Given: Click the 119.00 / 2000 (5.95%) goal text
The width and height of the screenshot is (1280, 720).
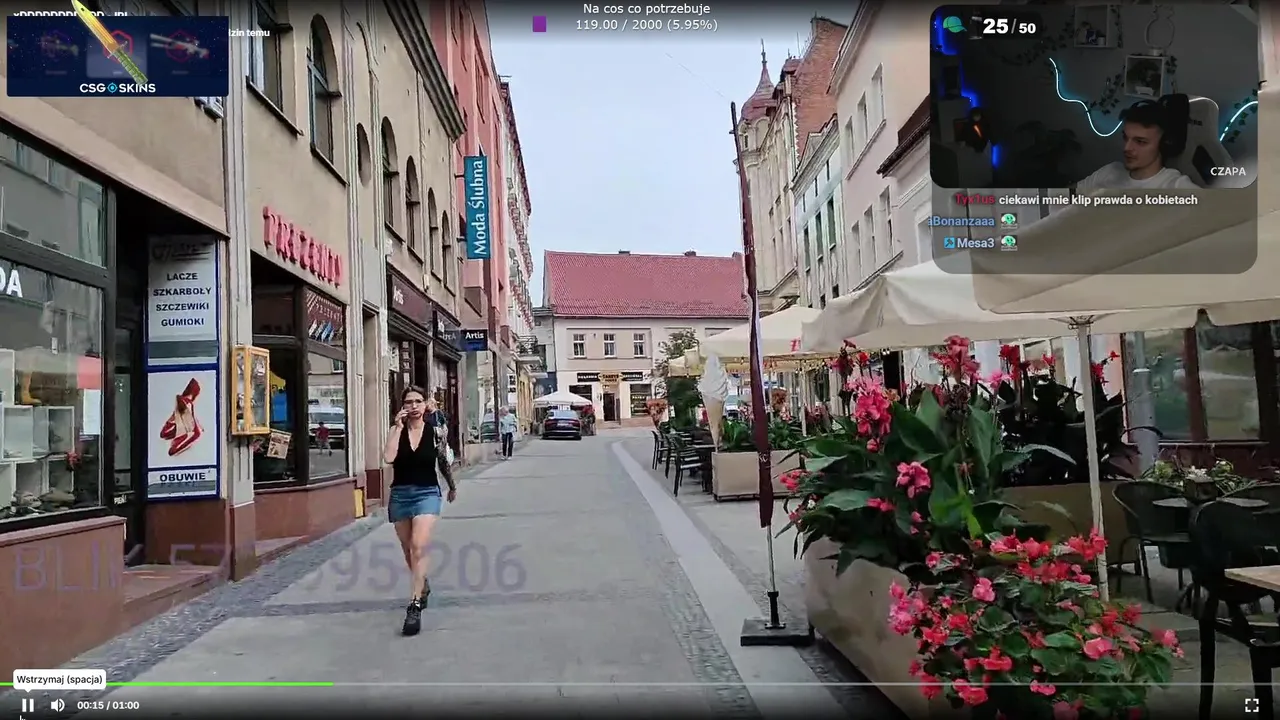Looking at the screenshot, I should coord(646,25).
